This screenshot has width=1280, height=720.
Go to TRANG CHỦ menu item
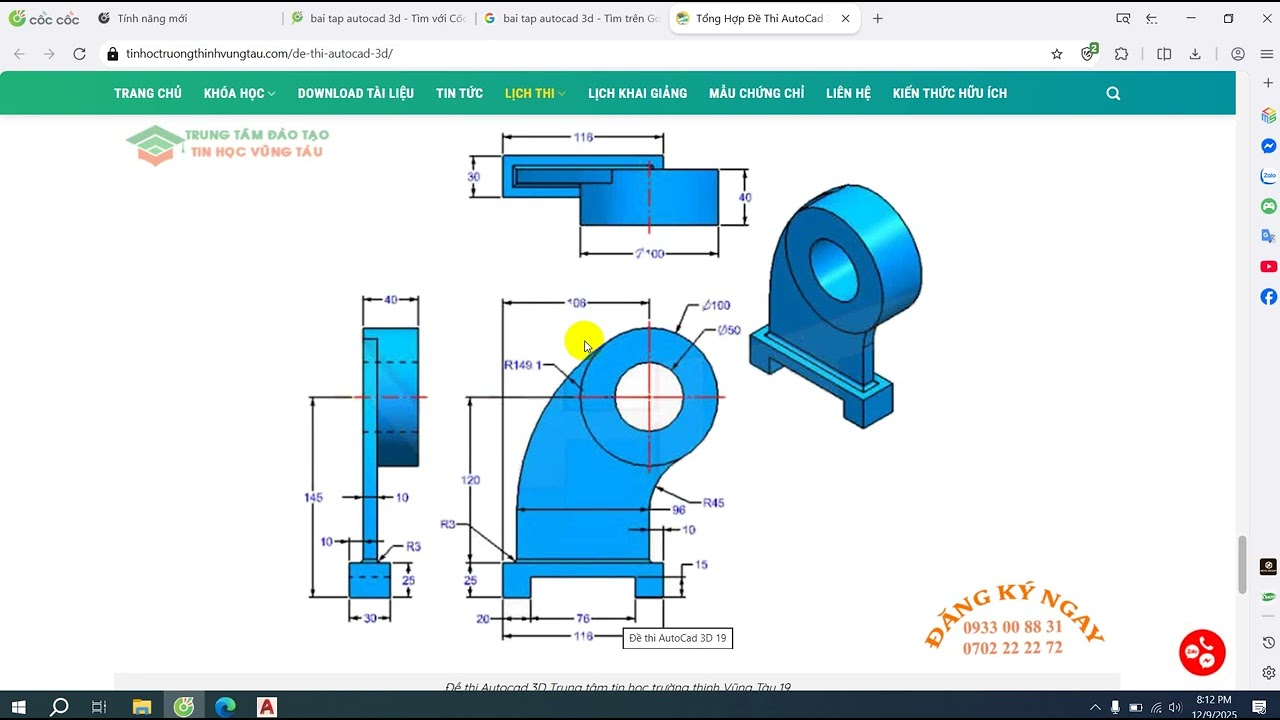148,93
